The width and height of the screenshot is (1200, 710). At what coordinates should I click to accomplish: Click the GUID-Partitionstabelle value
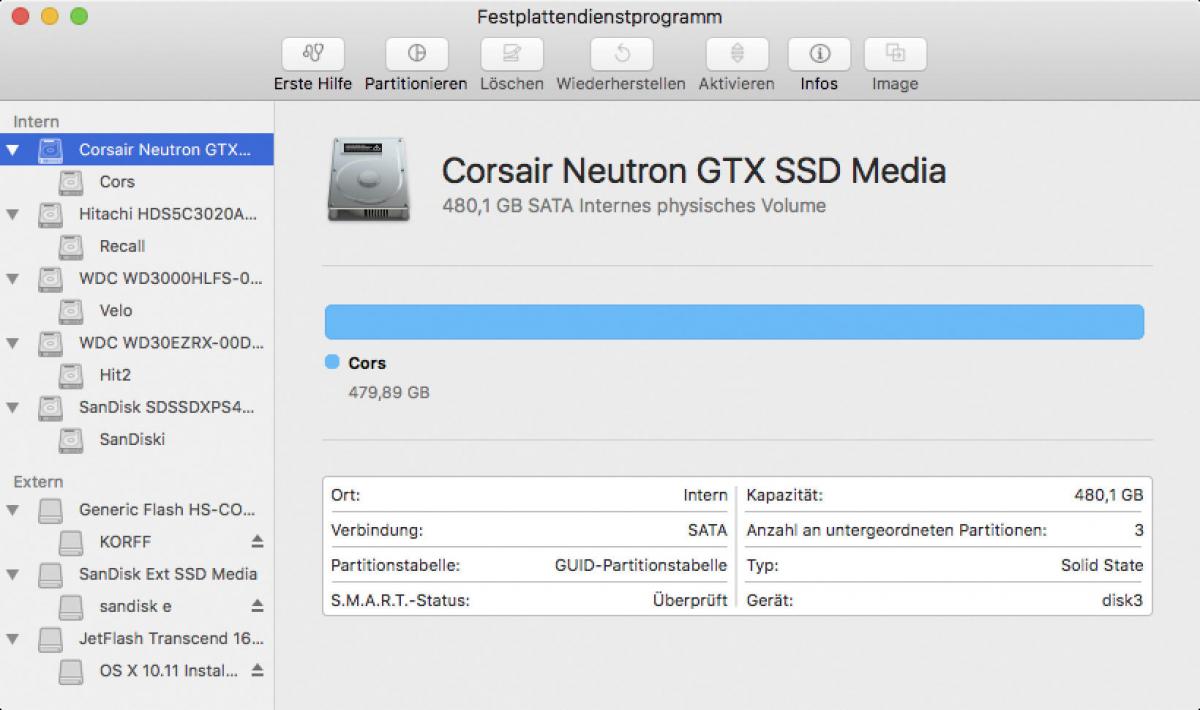[641, 565]
